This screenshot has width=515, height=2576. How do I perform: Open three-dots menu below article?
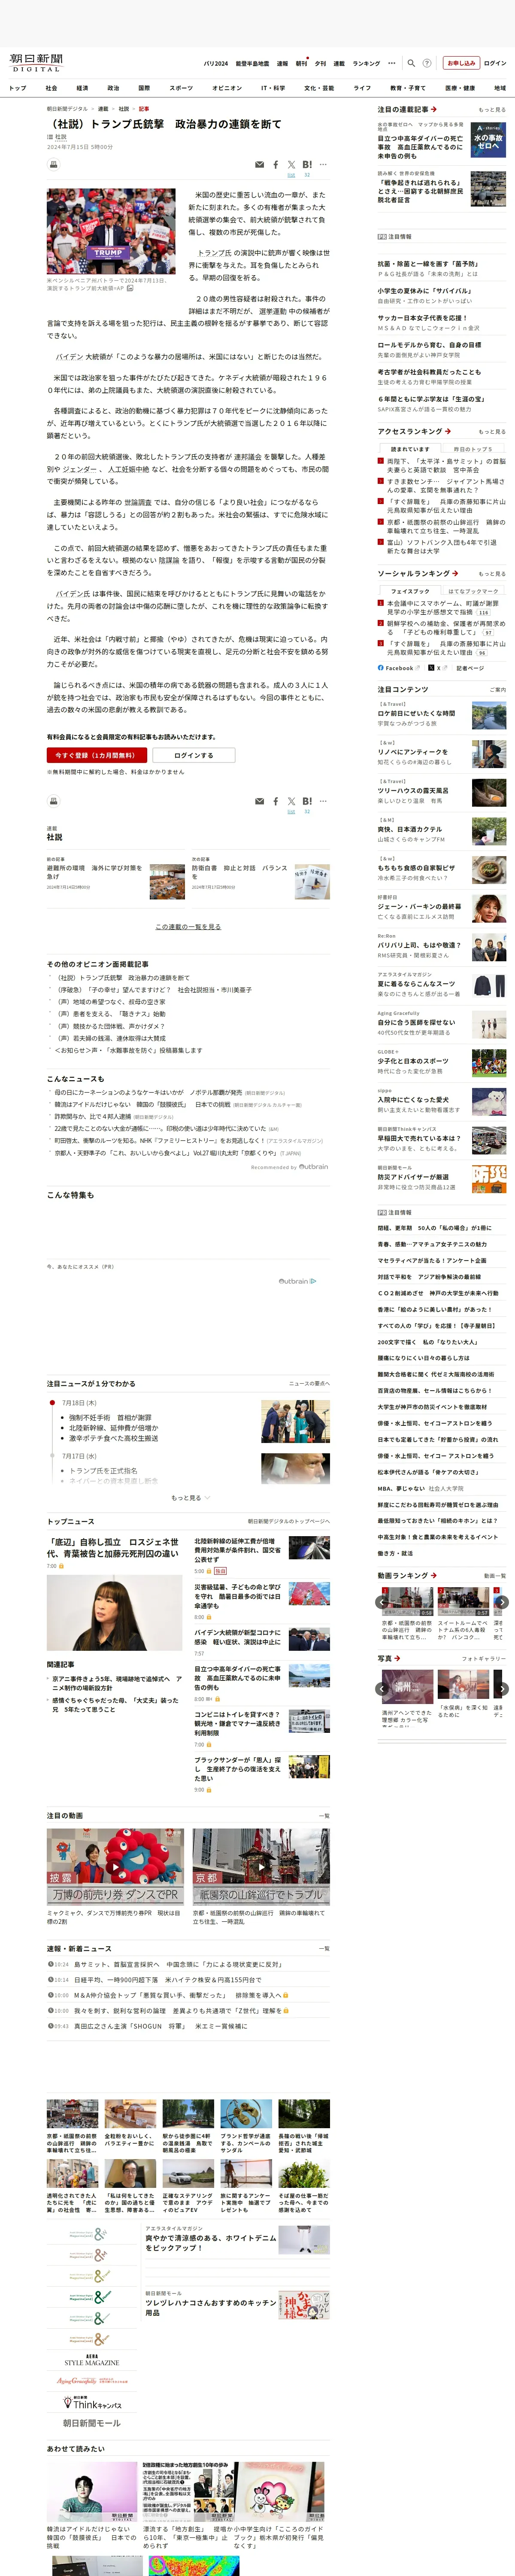pos(323,801)
